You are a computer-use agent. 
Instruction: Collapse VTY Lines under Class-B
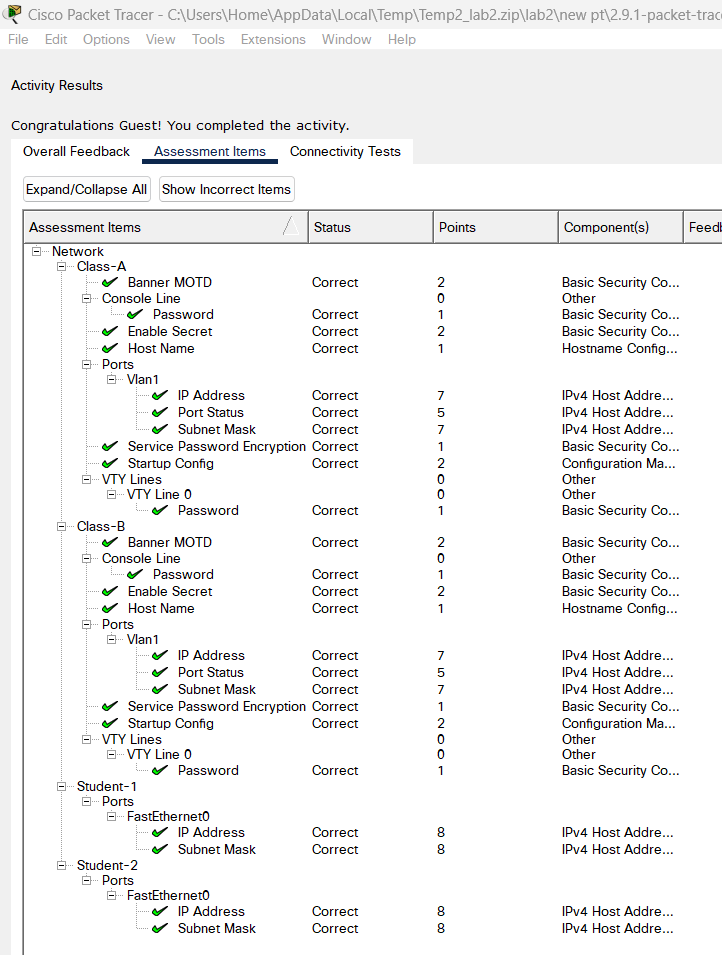point(87,739)
